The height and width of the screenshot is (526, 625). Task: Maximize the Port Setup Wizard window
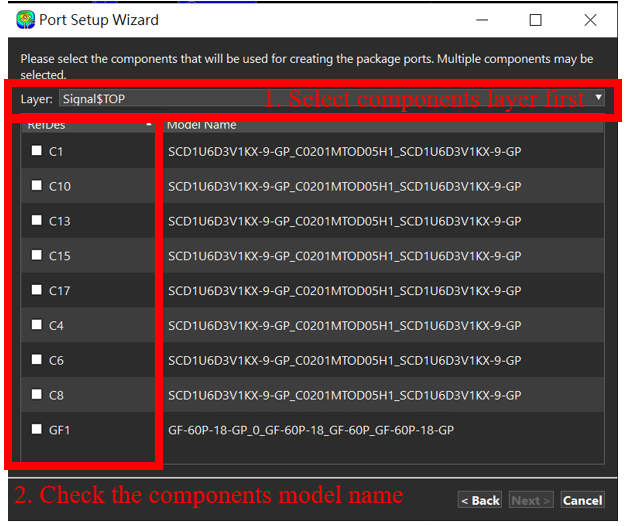click(535, 20)
